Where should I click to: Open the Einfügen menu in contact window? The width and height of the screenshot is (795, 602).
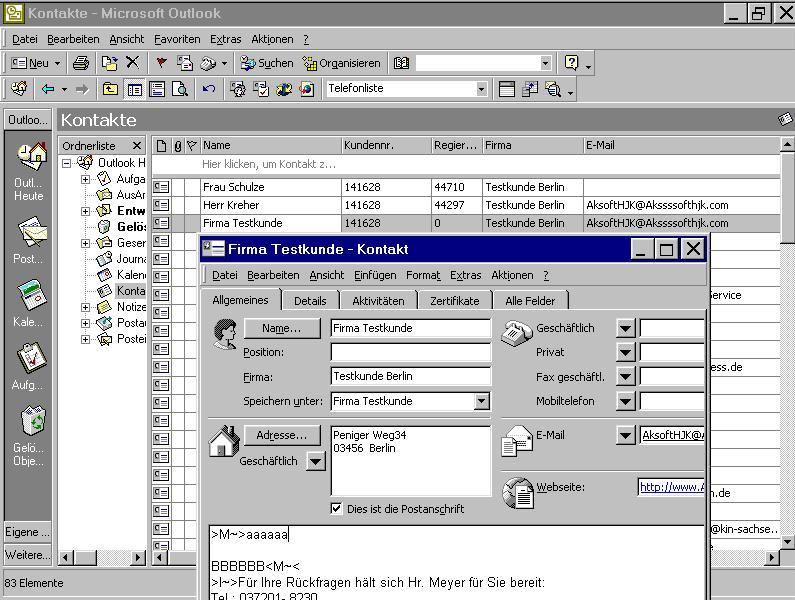374,275
